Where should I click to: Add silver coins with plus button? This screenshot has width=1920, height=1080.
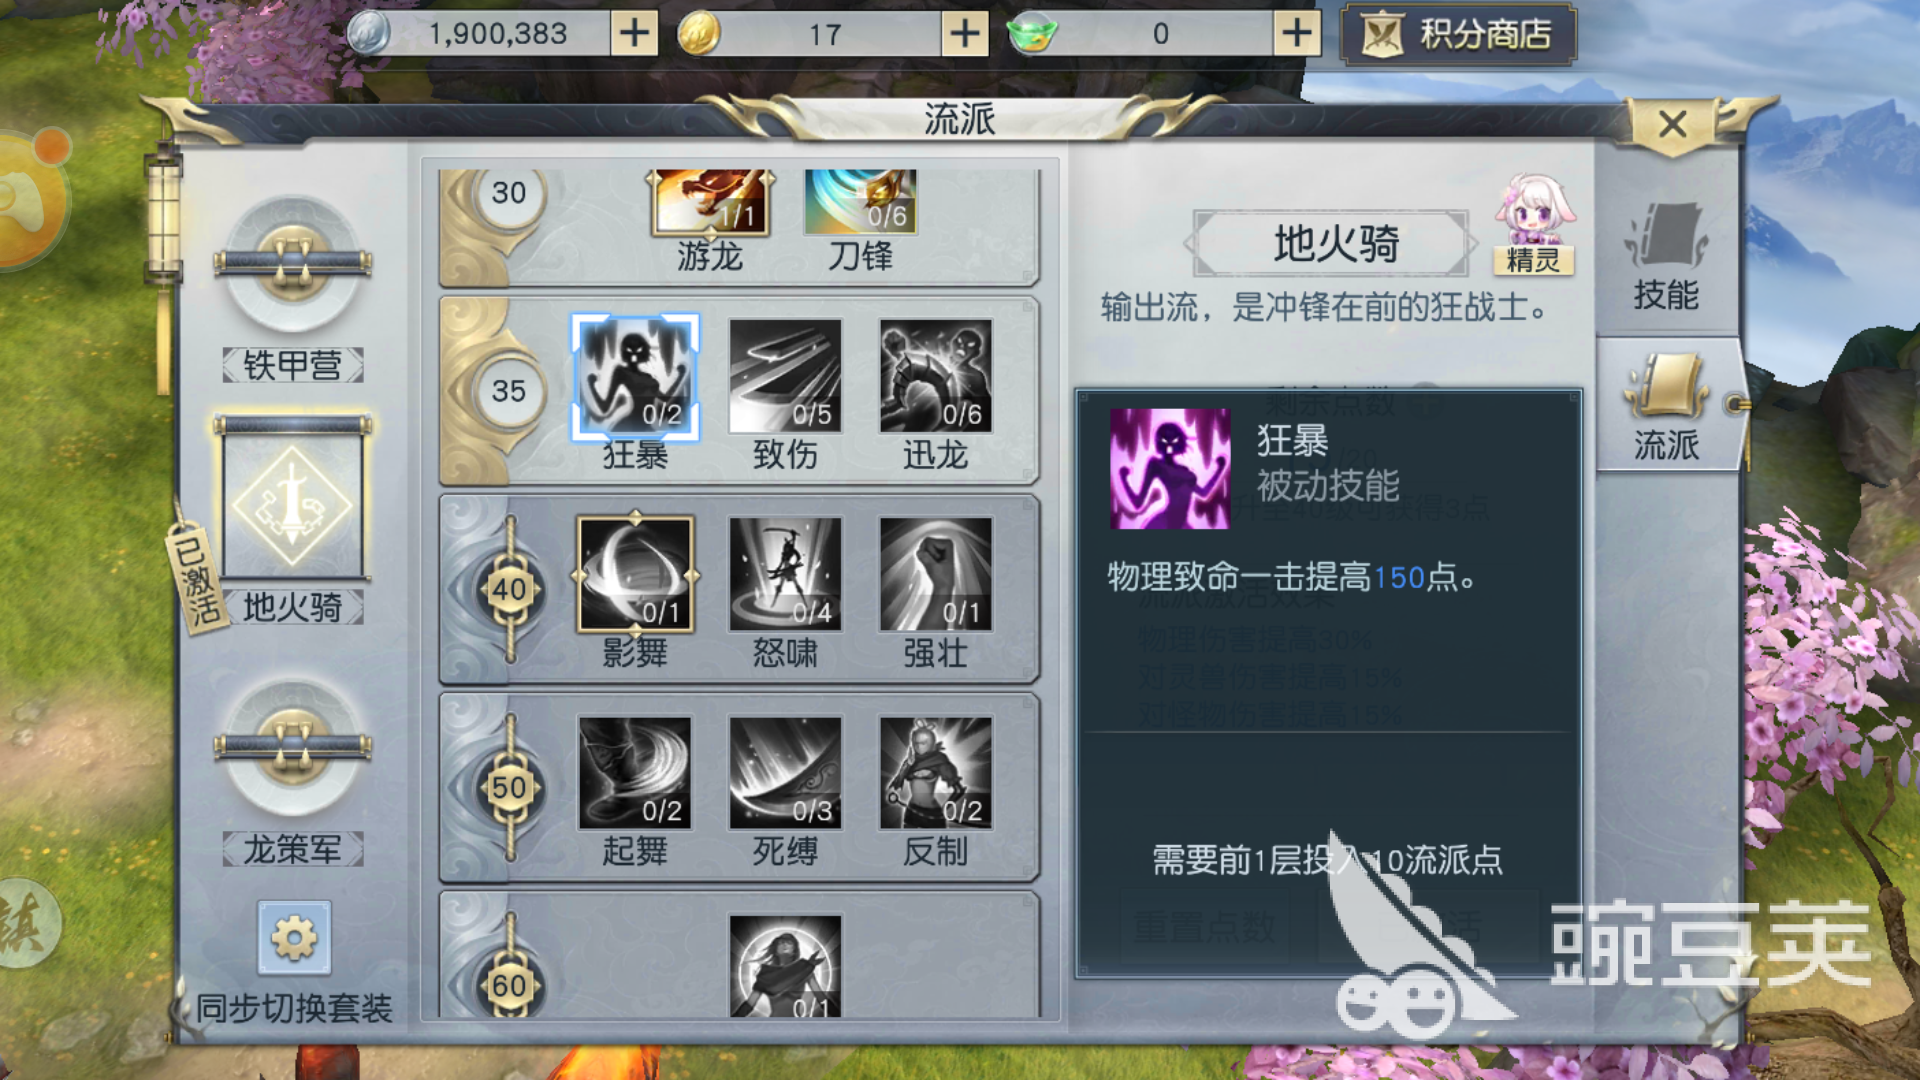pos(634,33)
